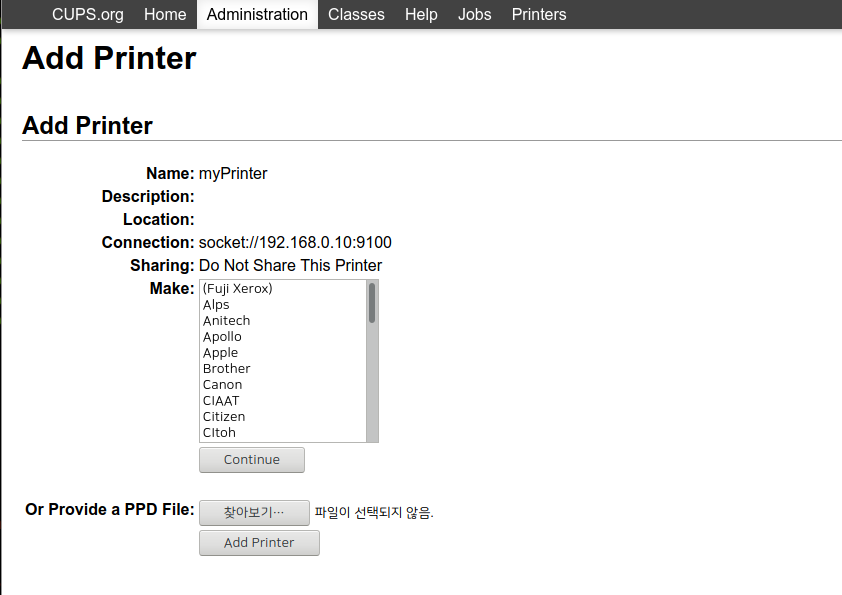Click the Make list scrollbar thumb
This screenshot has height=595, width=842.
[x=372, y=303]
